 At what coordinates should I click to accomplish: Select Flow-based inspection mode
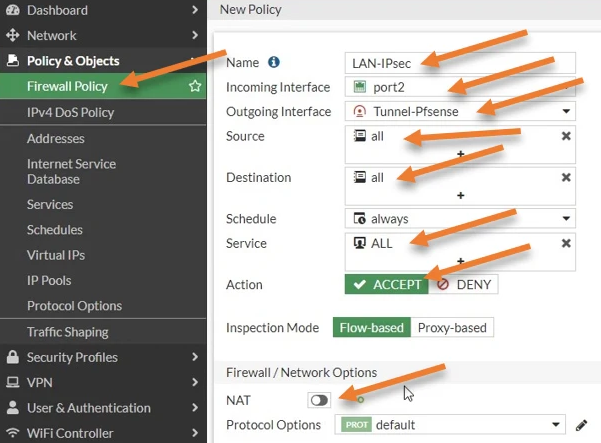(371, 328)
